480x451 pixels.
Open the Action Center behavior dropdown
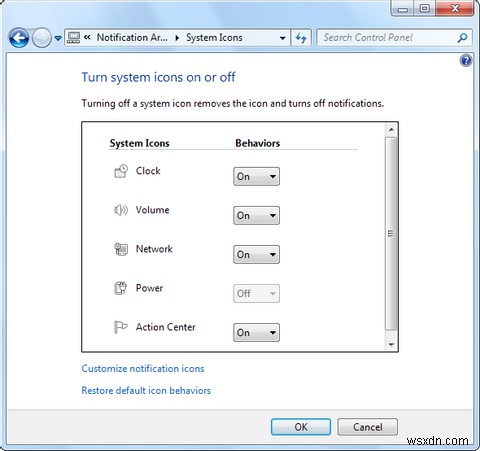256,332
